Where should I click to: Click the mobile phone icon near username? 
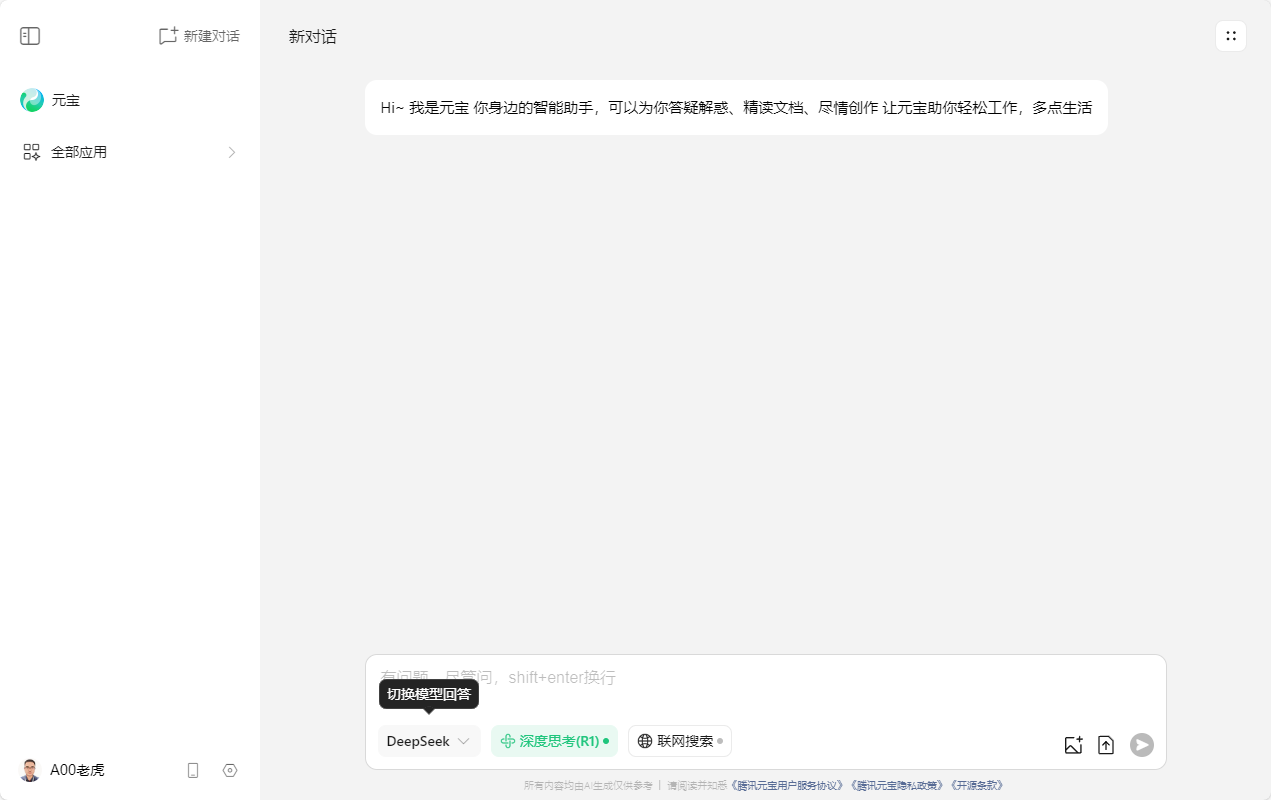(x=192, y=770)
